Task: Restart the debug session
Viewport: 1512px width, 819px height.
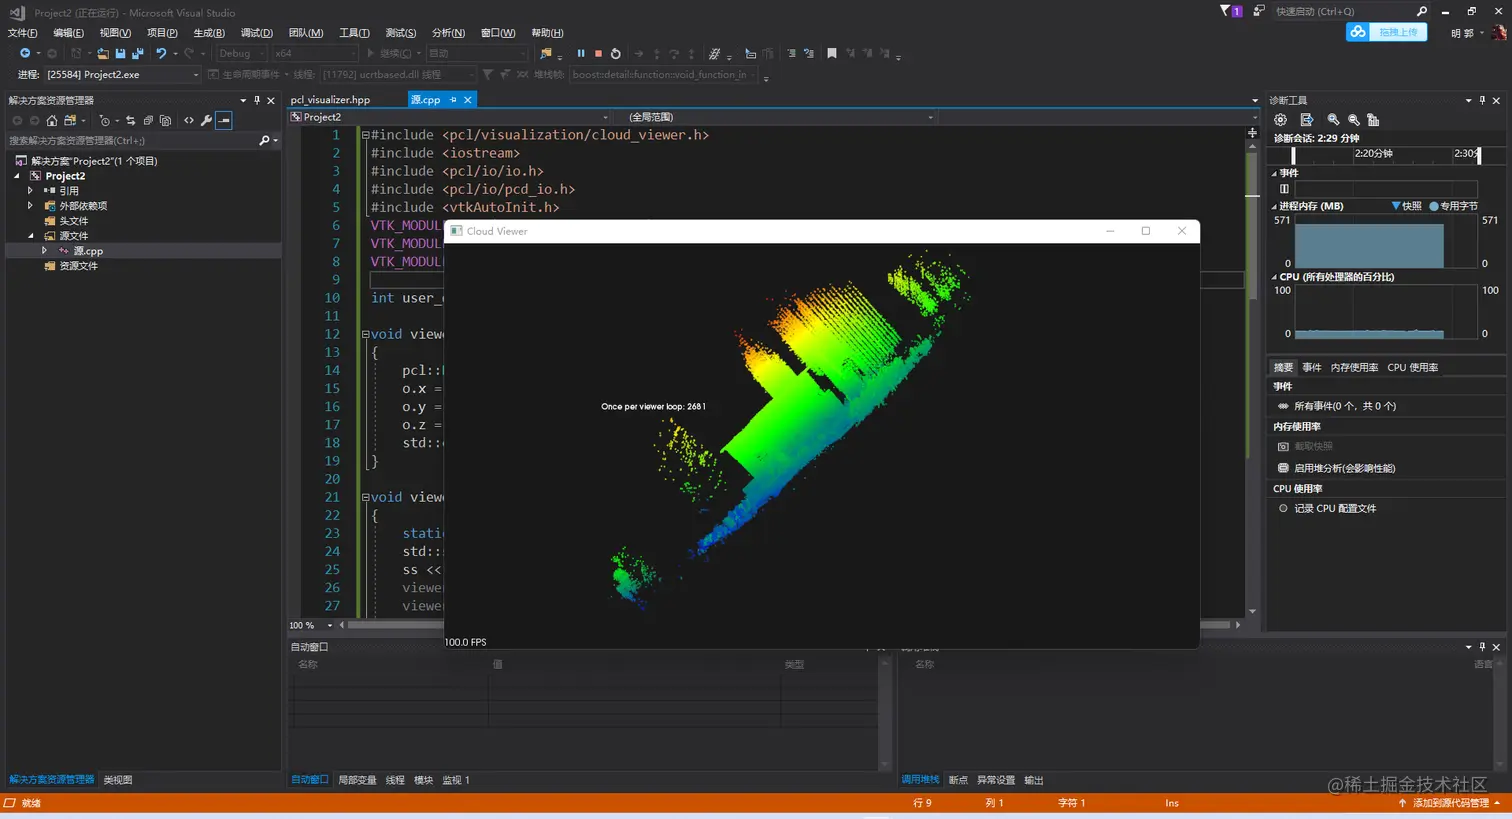Action: tap(615, 53)
